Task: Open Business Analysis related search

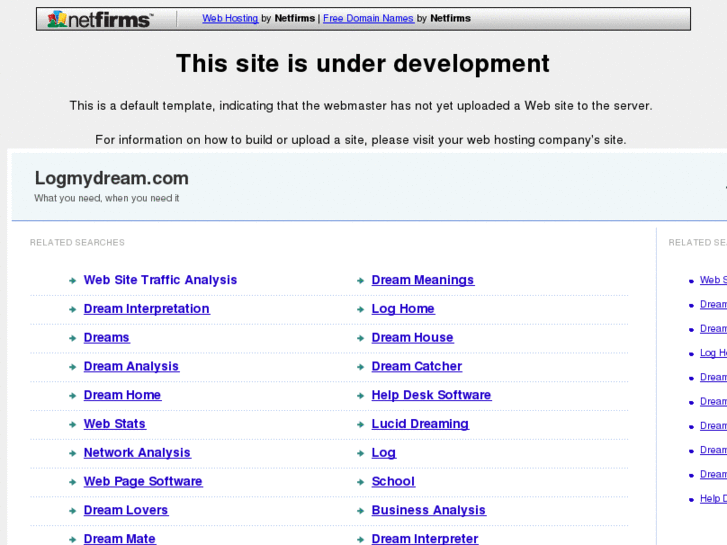Action: [429, 510]
